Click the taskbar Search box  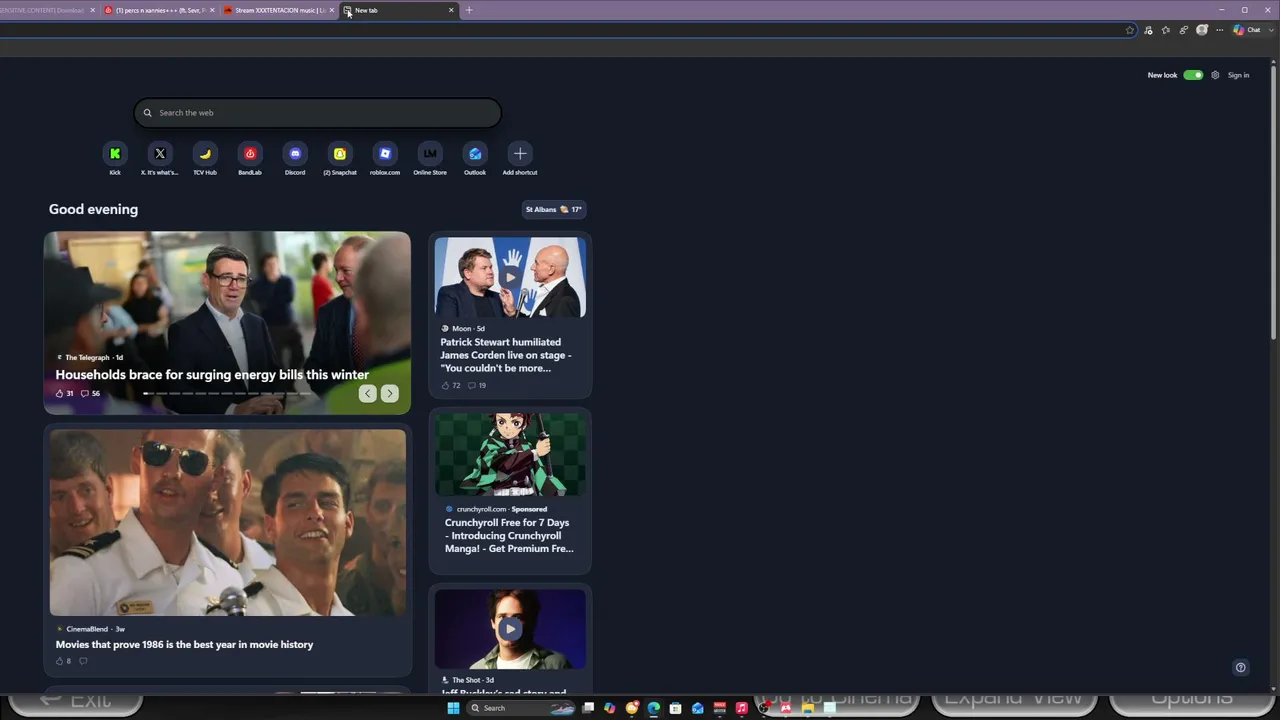(x=521, y=708)
